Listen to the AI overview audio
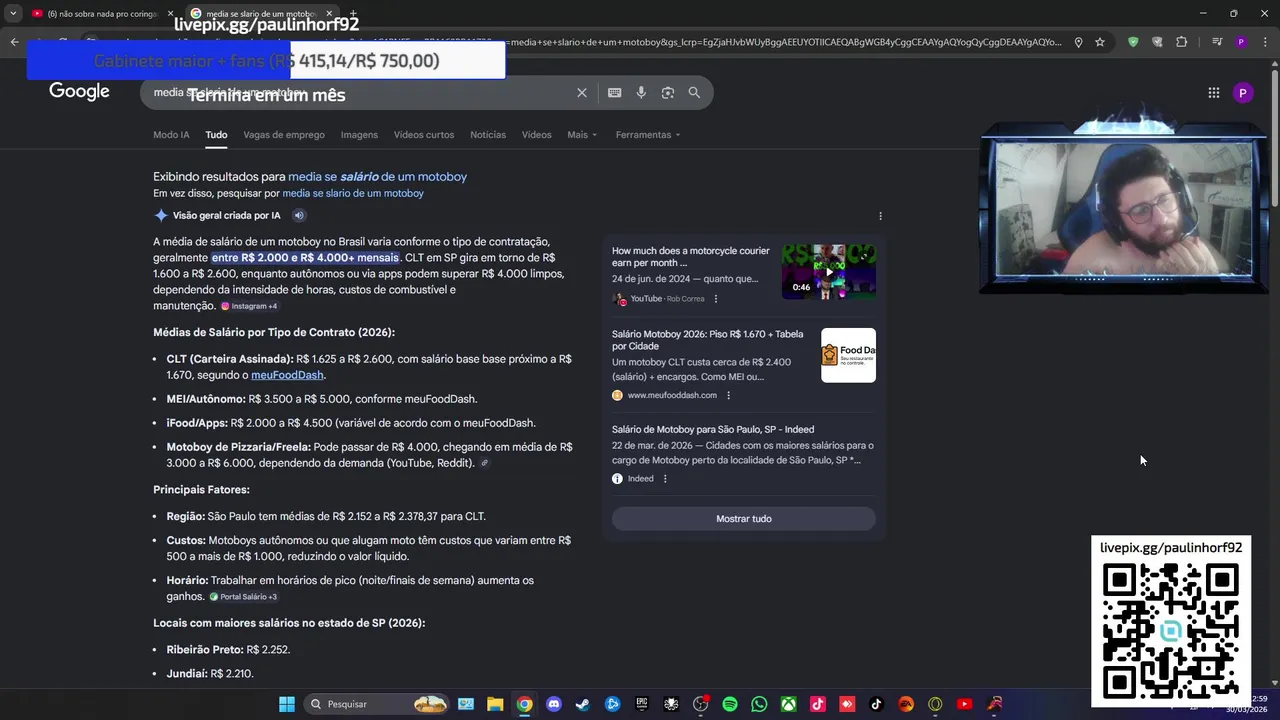 pyautogui.click(x=298, y=215)
